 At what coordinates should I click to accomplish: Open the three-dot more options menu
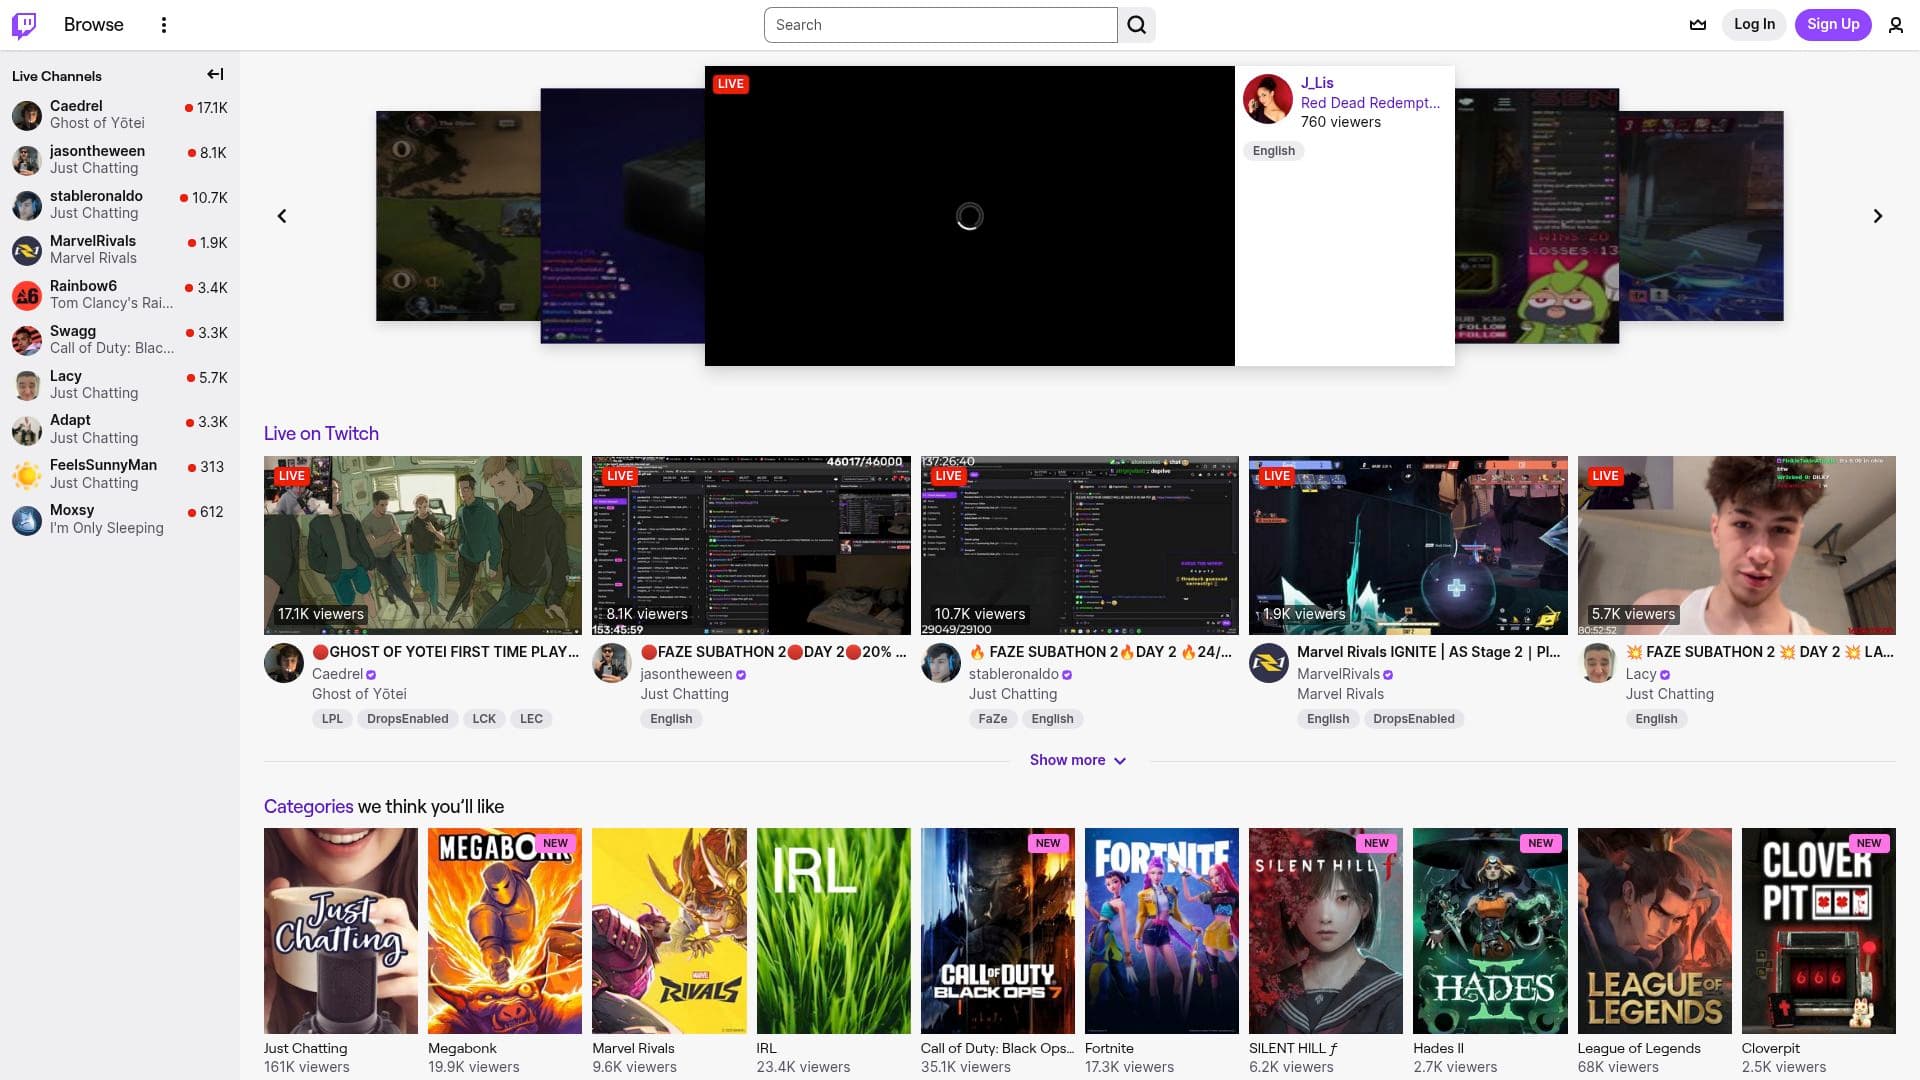click(164, 25)
